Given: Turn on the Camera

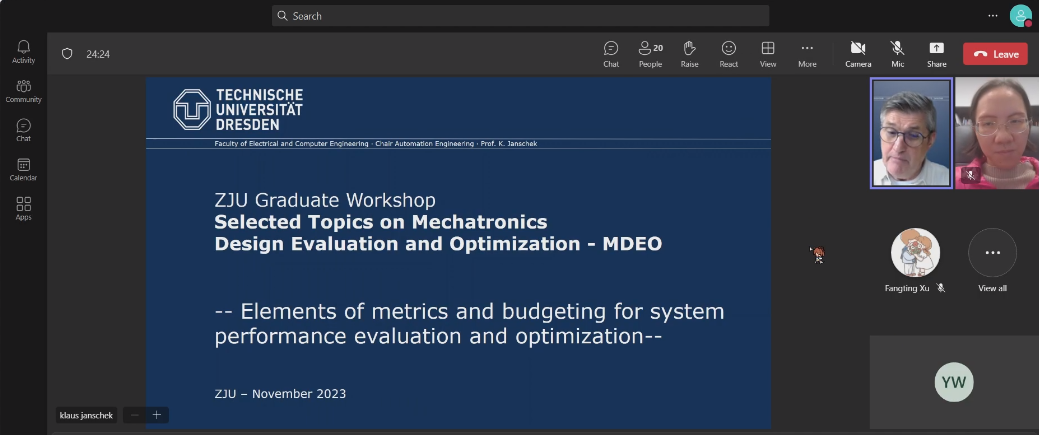Looking at the screenshot, I should point(858,53).
